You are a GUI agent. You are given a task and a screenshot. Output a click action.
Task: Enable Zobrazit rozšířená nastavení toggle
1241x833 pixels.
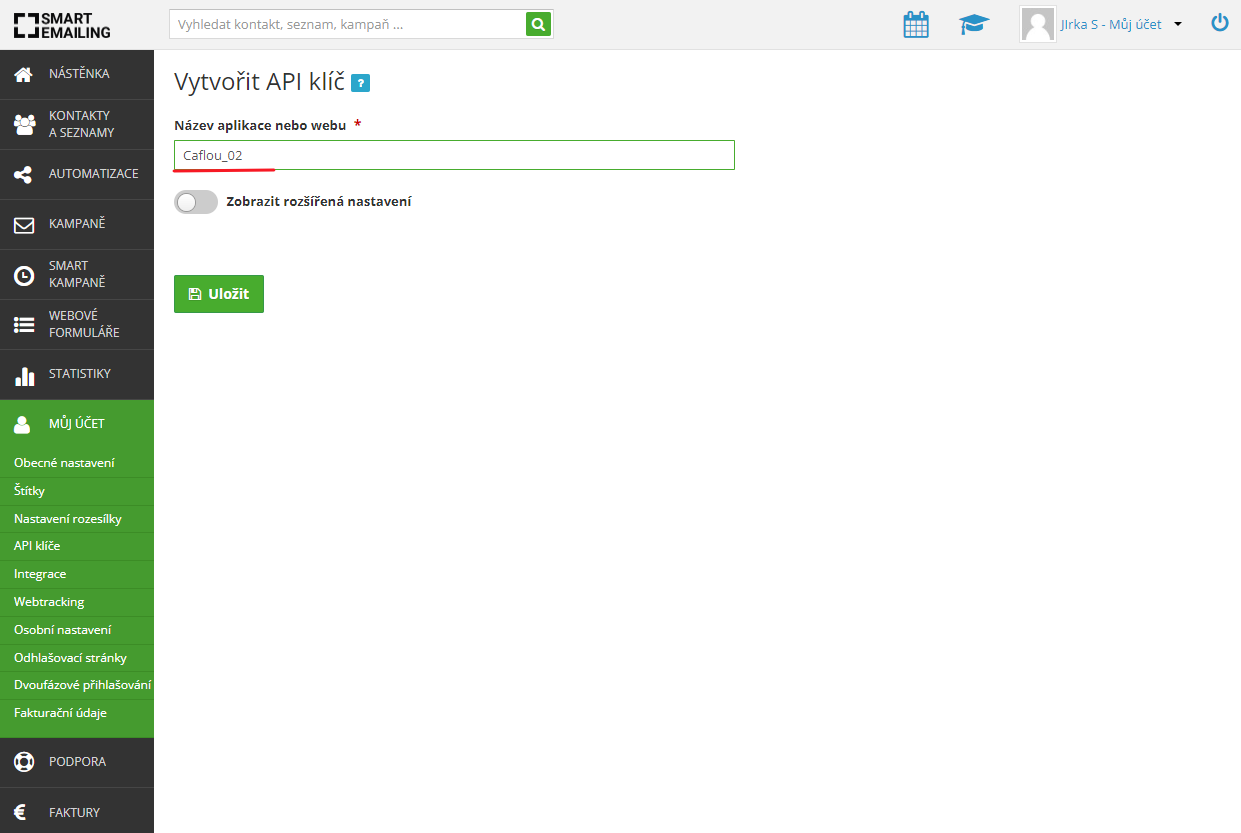click(x=196, y=202)
